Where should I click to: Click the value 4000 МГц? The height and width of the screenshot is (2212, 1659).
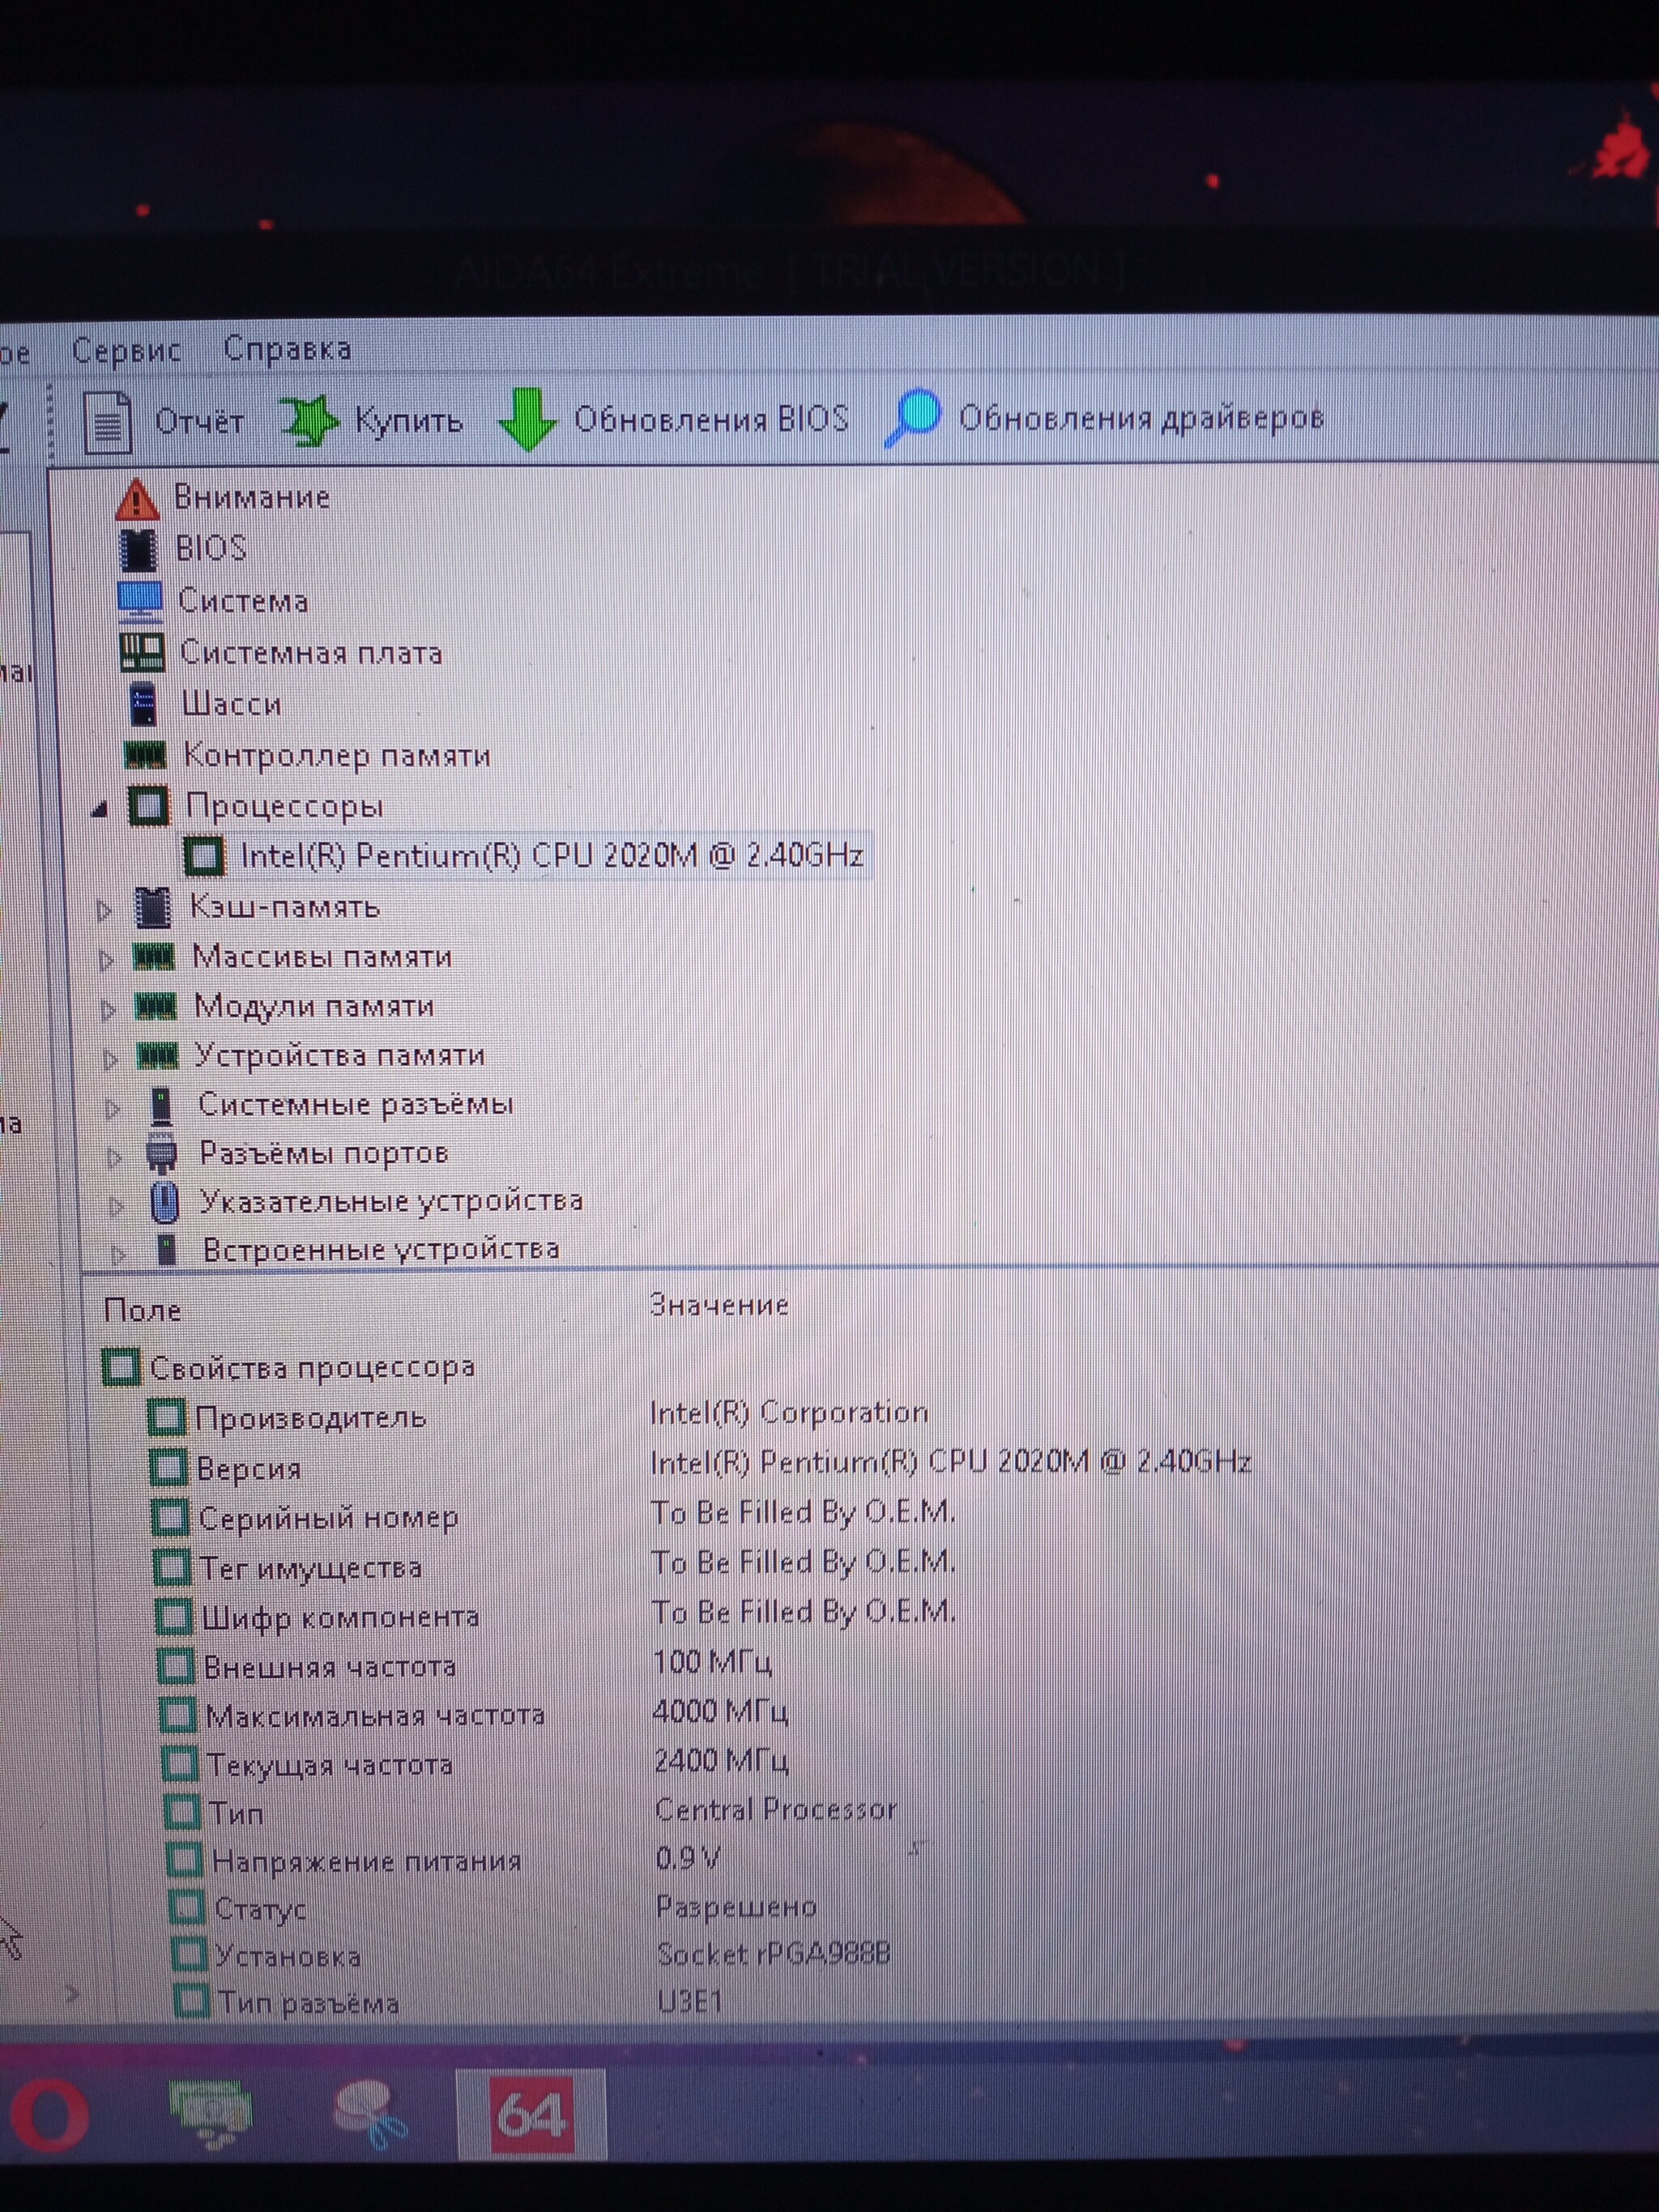click(720, 1711)
